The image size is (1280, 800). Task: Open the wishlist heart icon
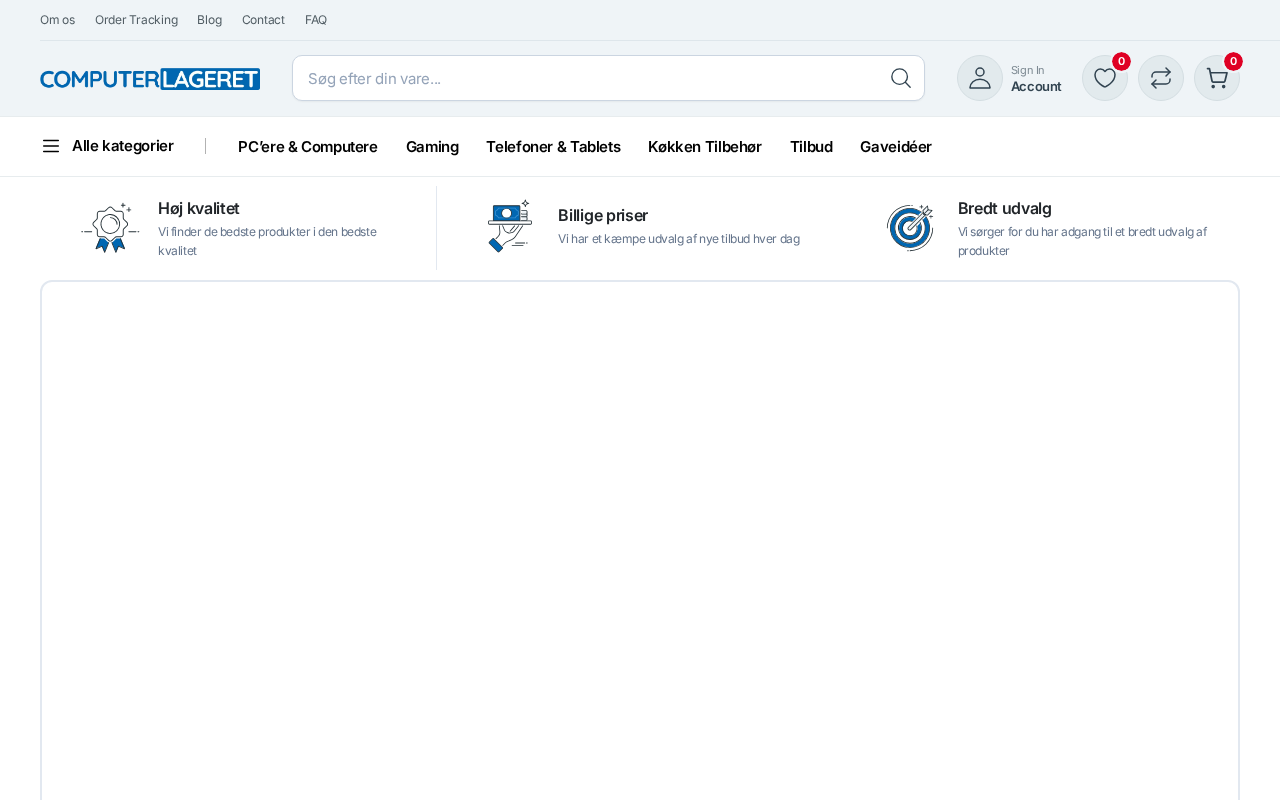pyautogui.click(x=1104, y=78)
